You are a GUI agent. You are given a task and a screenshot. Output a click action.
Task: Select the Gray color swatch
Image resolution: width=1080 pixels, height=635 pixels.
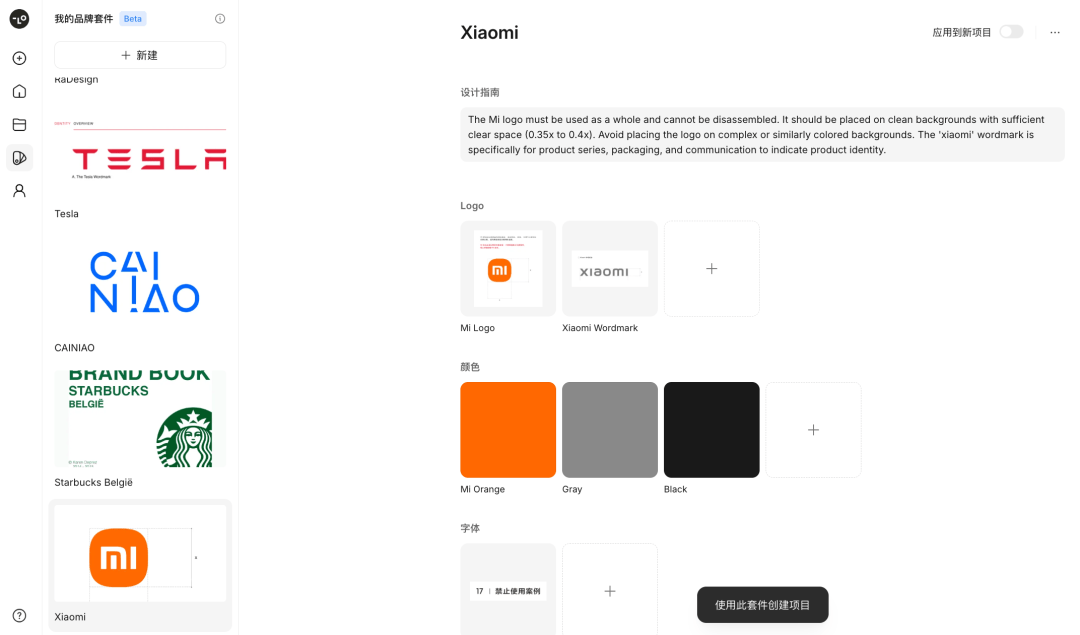[x=610, y=430]
